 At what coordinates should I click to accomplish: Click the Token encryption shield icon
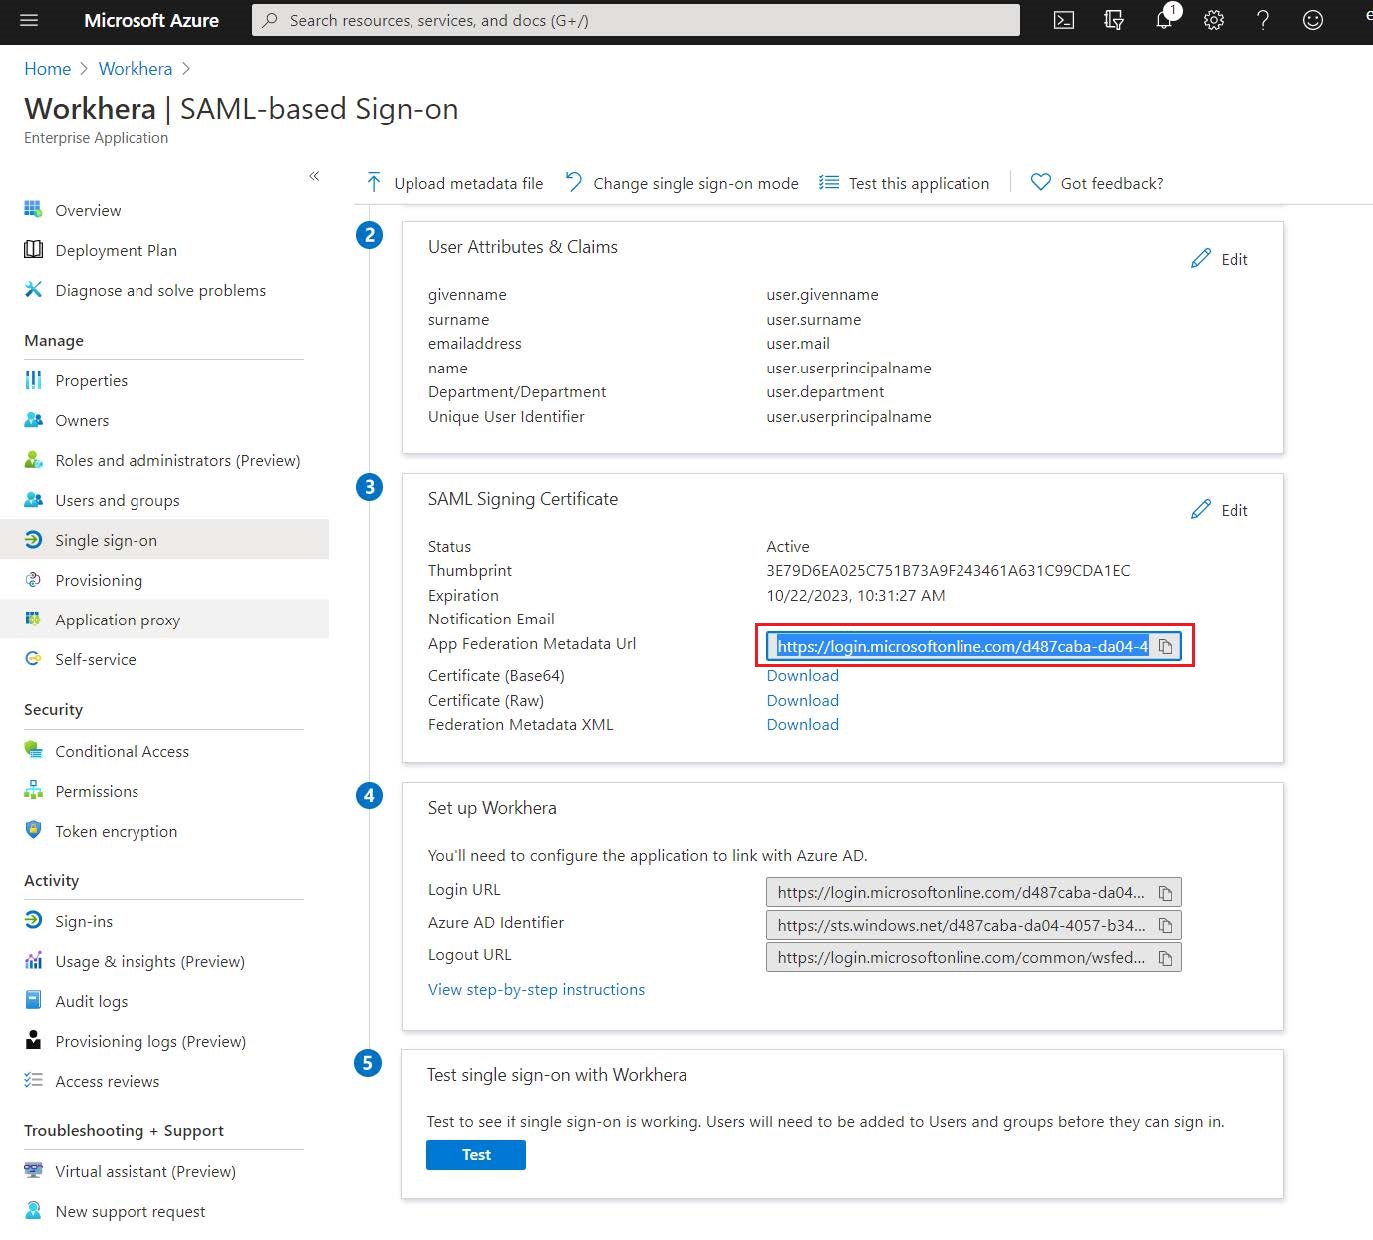[x=33, y=830]
